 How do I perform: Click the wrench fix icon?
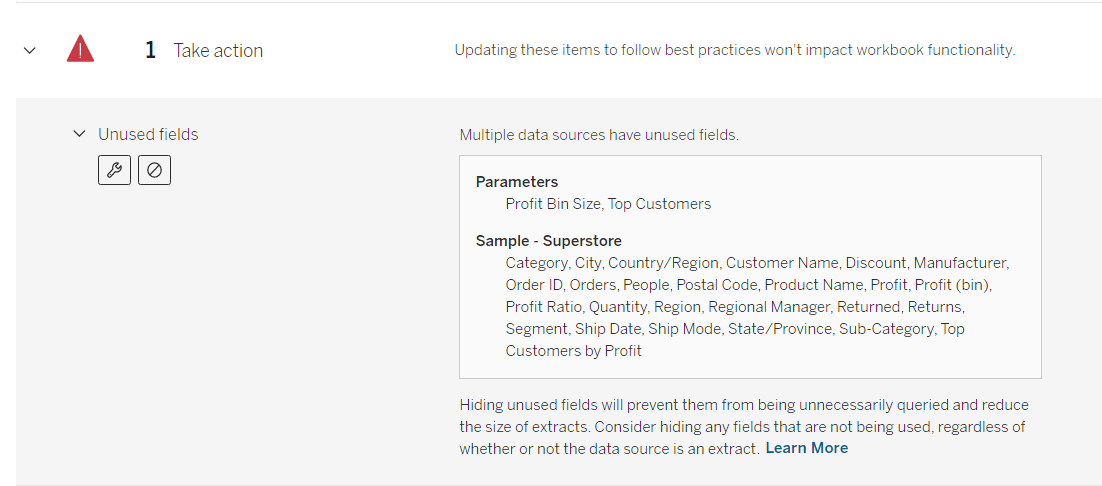coord(114,170)
